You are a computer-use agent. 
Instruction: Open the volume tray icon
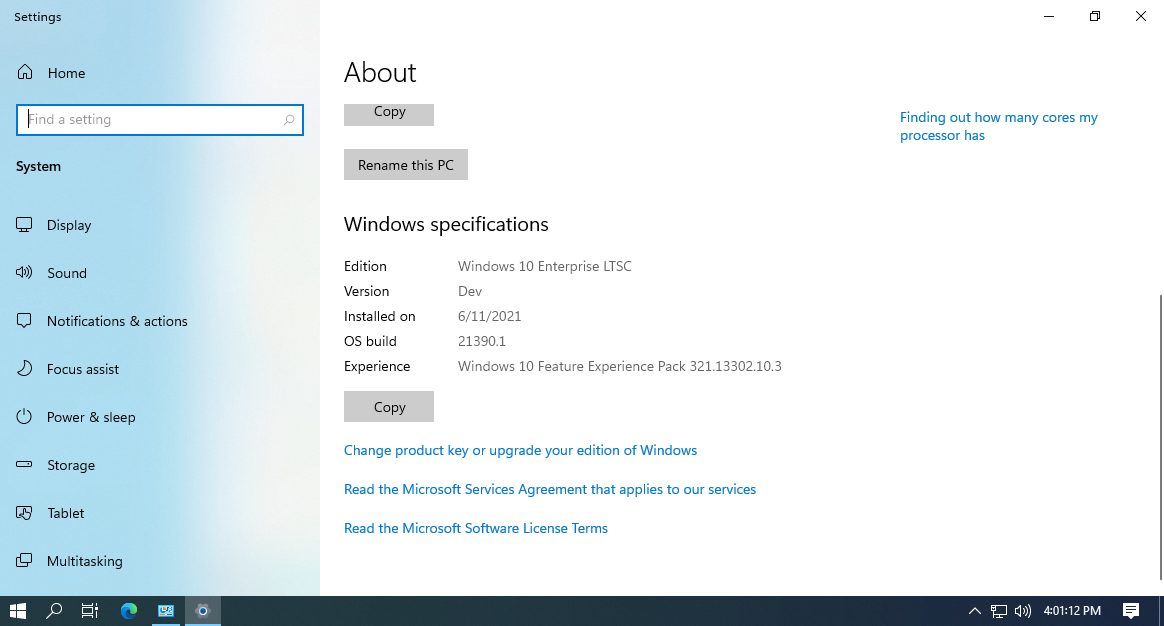click(x=1023, y=610)
